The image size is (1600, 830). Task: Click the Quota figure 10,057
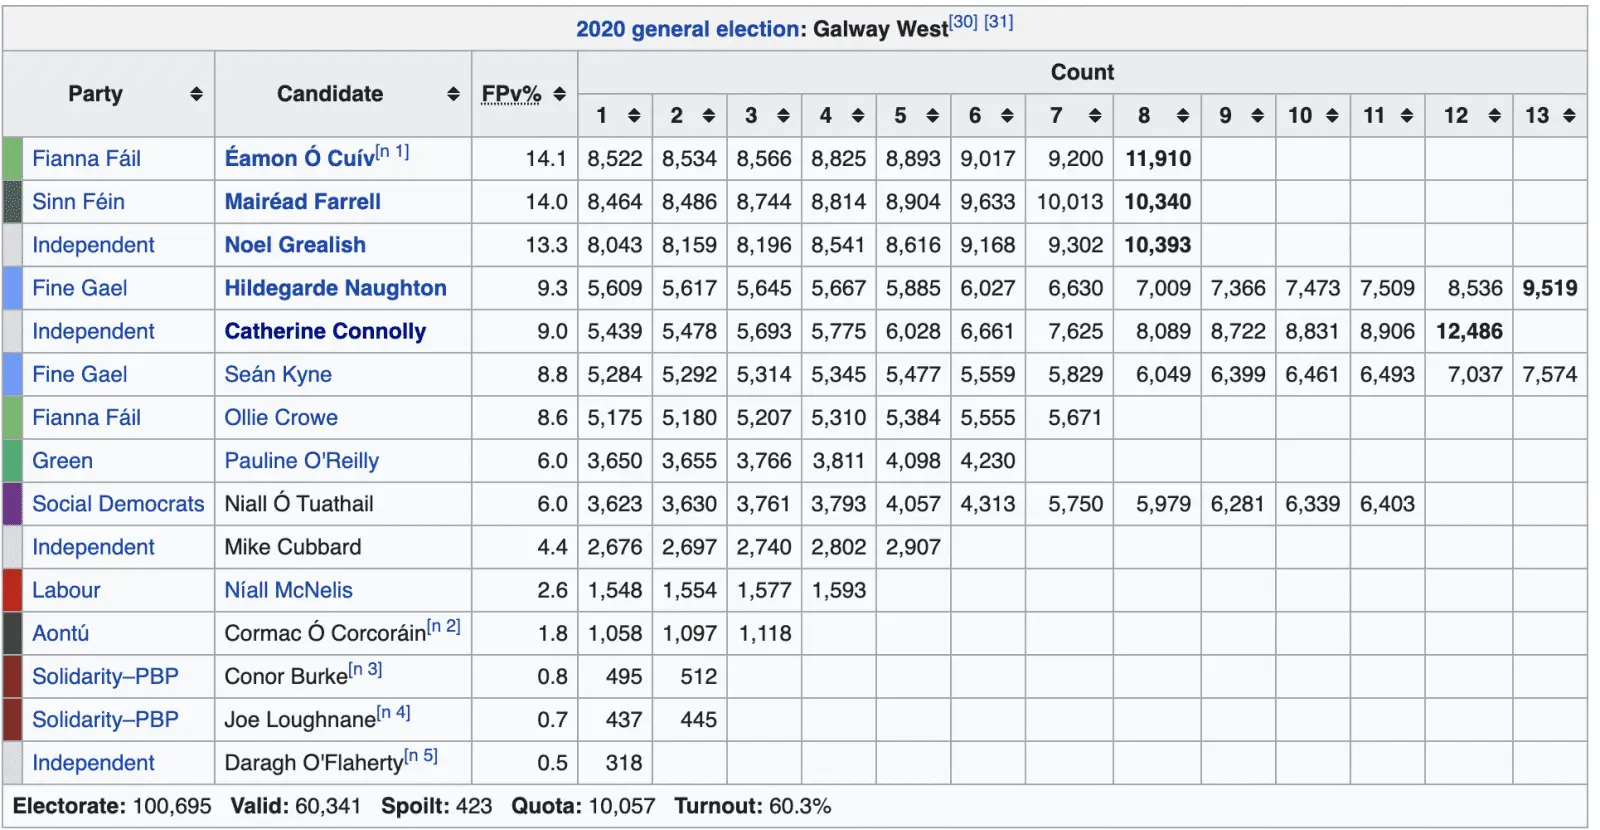622,806
